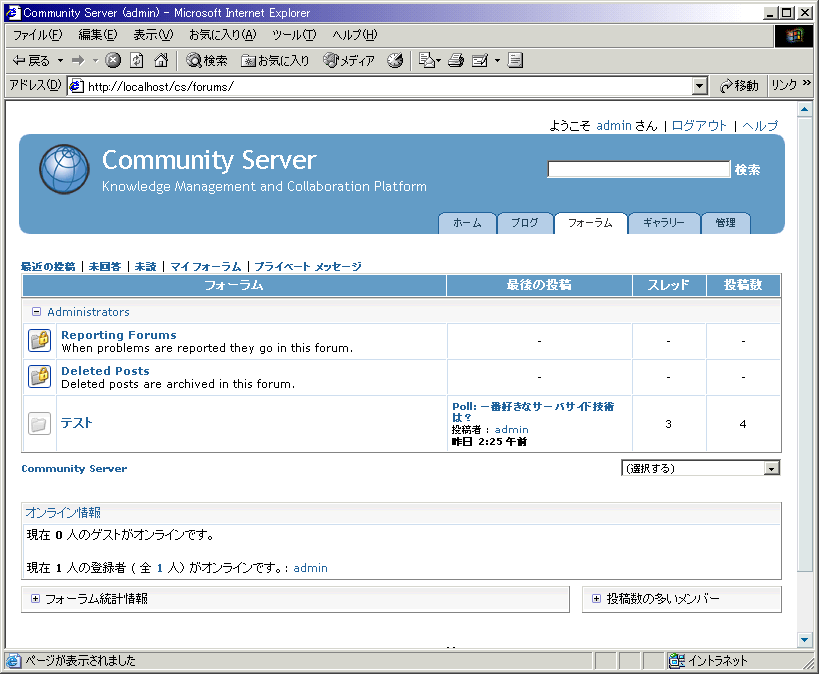Click the 検索 button beside search box
819x674 pixels.
click(x=747, y=170)
